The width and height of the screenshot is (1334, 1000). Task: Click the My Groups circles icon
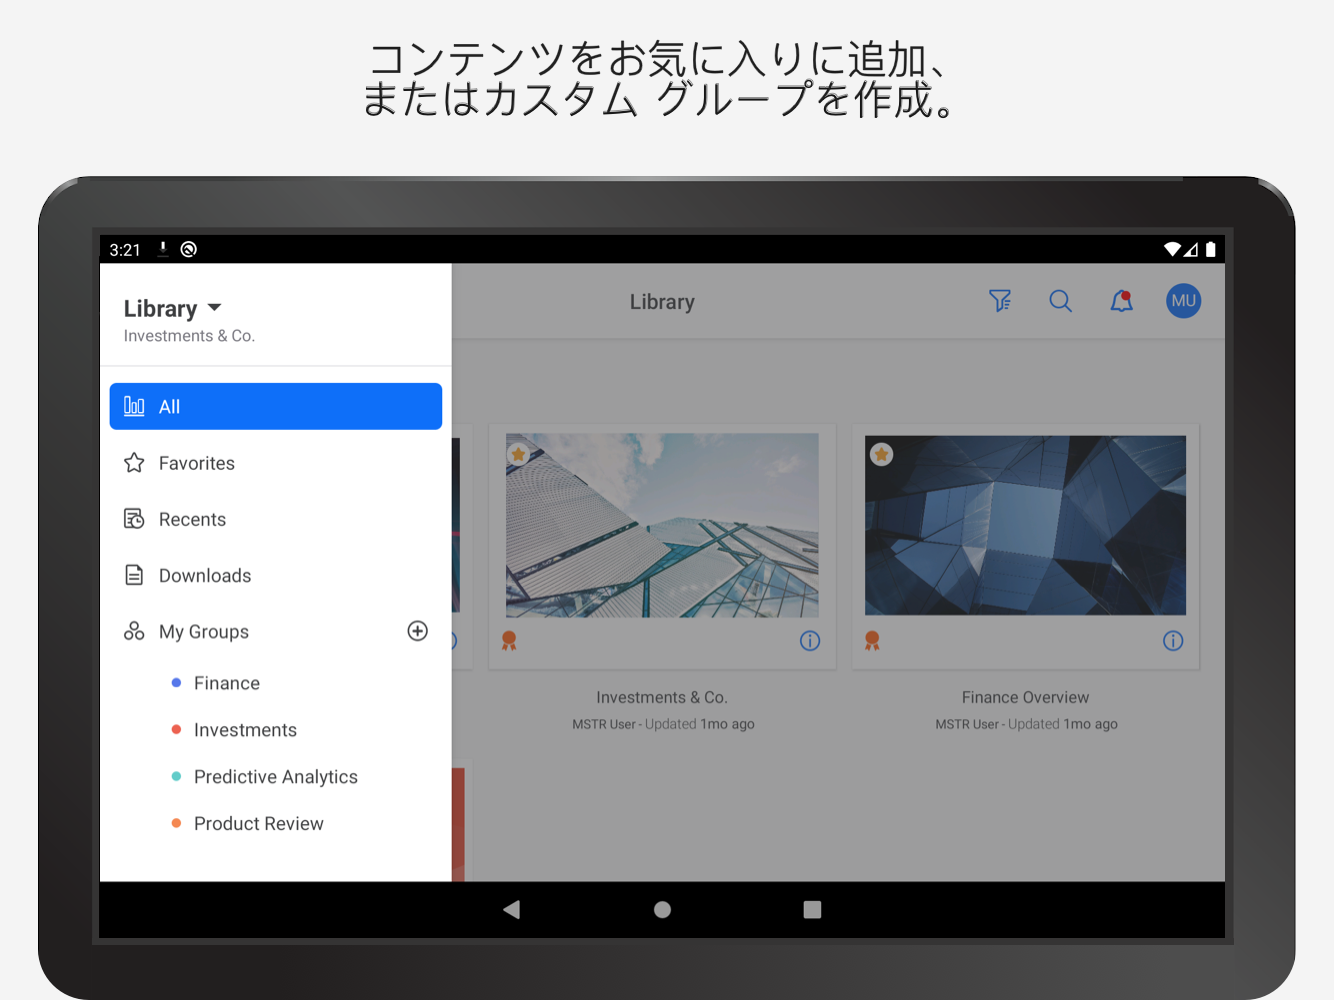click(x=134, y=631)
